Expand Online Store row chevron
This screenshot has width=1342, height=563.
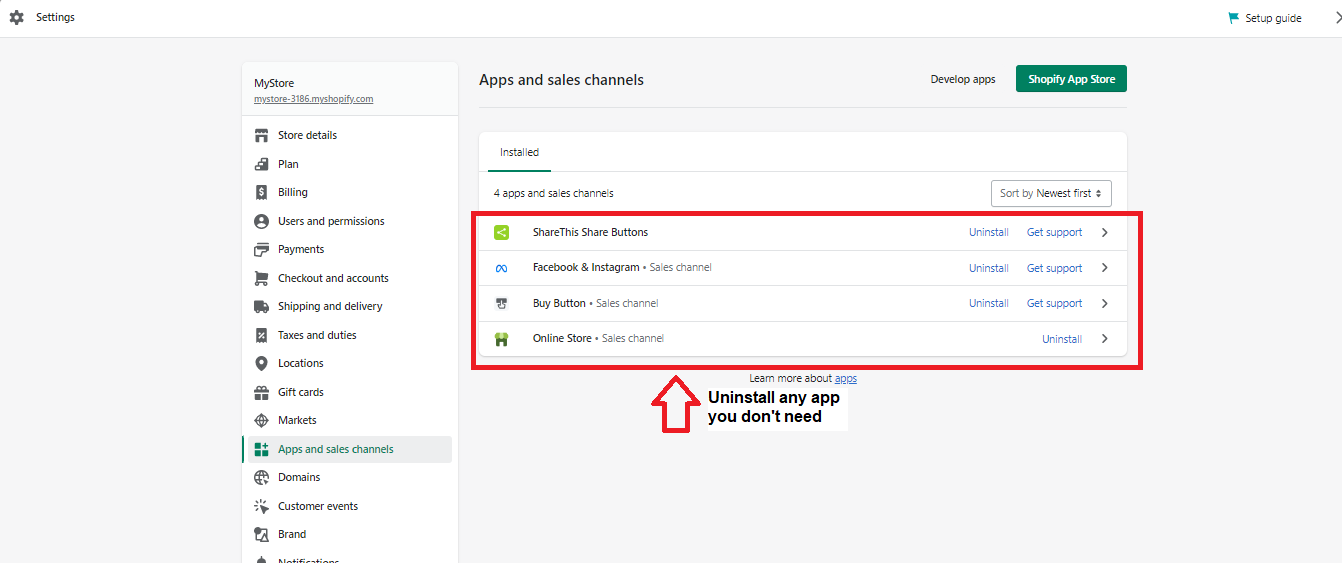coord(1105,339)
